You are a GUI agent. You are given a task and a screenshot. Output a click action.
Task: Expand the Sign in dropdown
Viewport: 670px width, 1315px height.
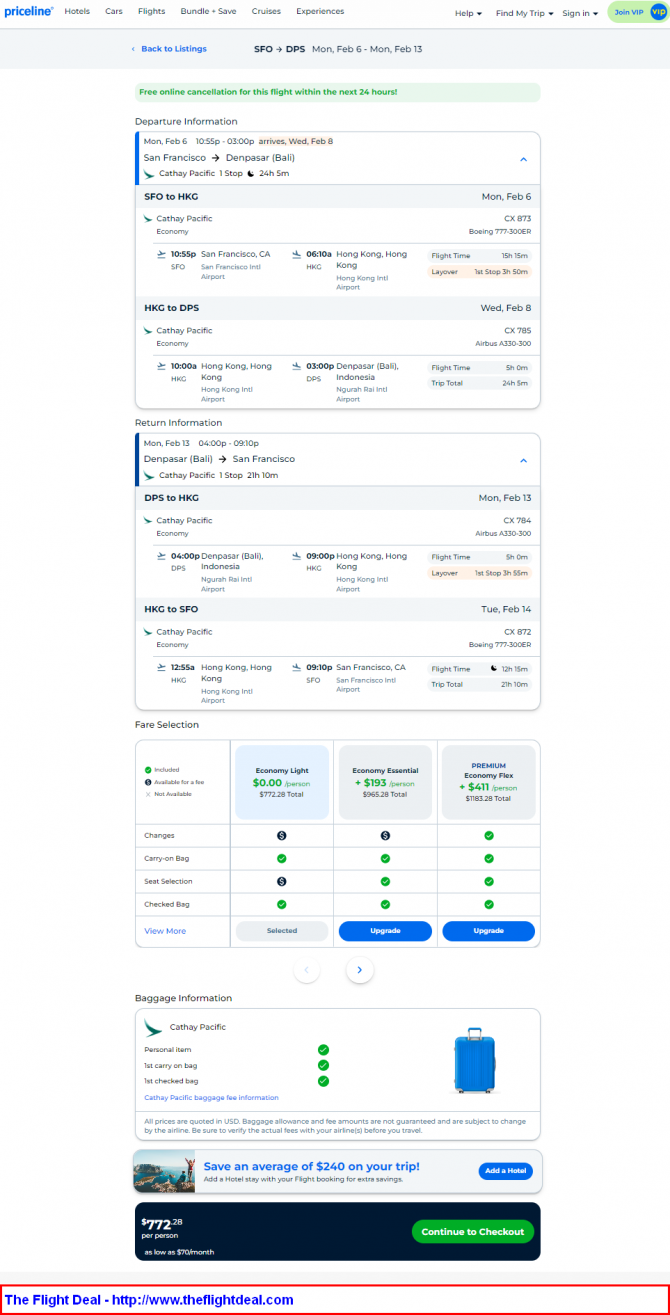coord(580,14)
